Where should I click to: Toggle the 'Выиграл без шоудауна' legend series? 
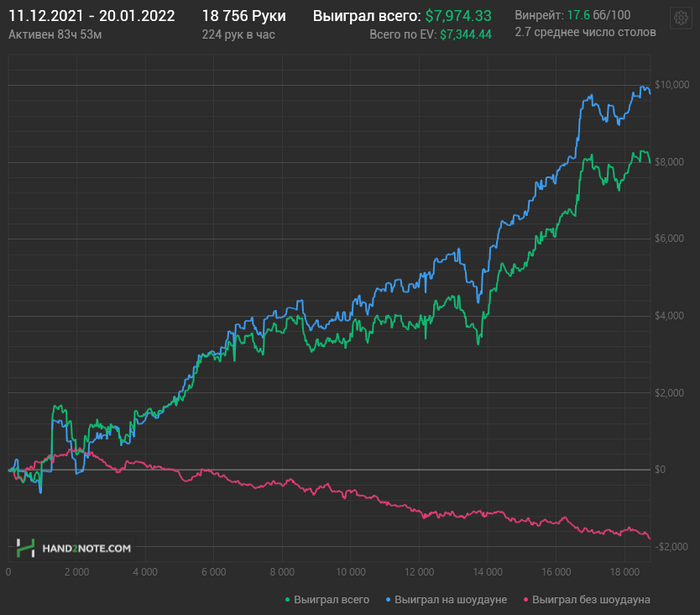[587, 599]
